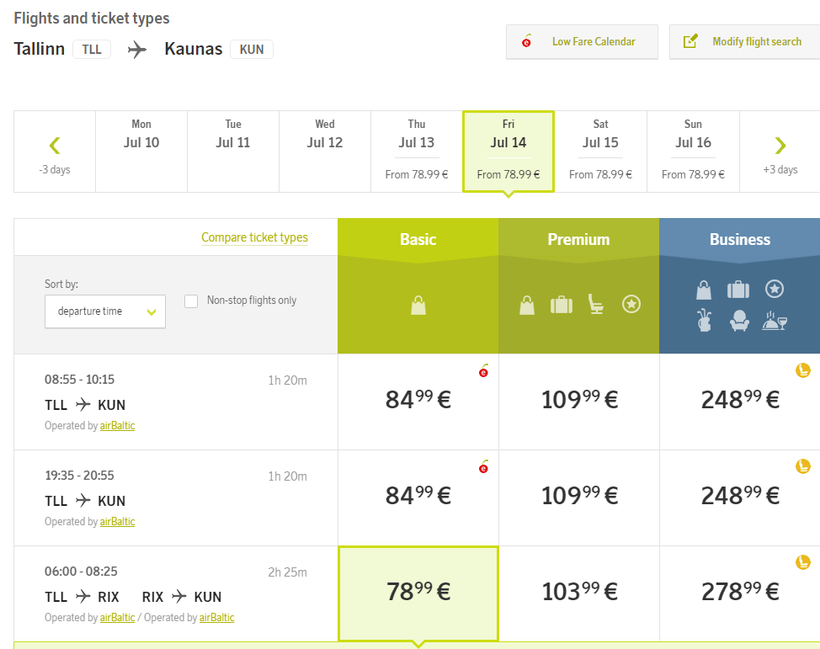
Task: Open the Low Fare Calendar button
Action: [x=582, y=42]
